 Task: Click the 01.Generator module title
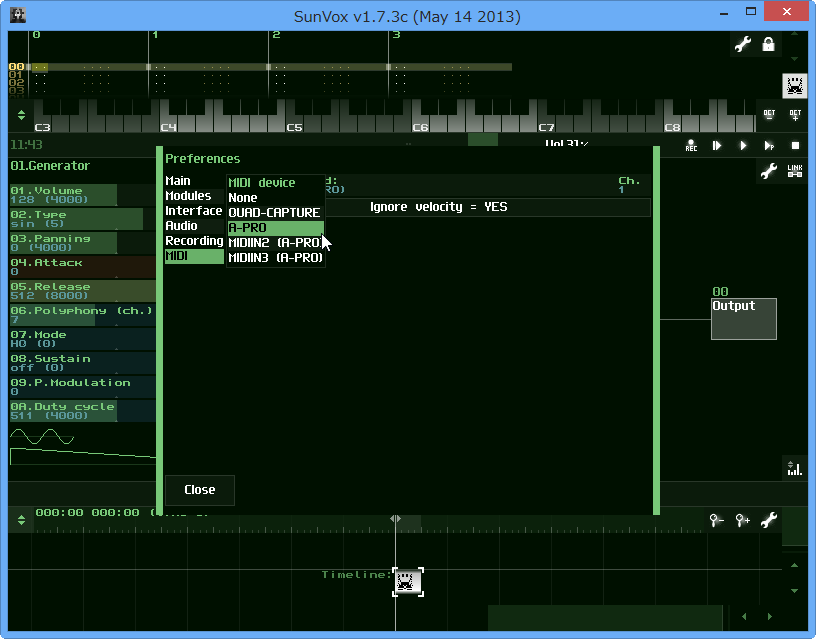(x=50, y=166)
